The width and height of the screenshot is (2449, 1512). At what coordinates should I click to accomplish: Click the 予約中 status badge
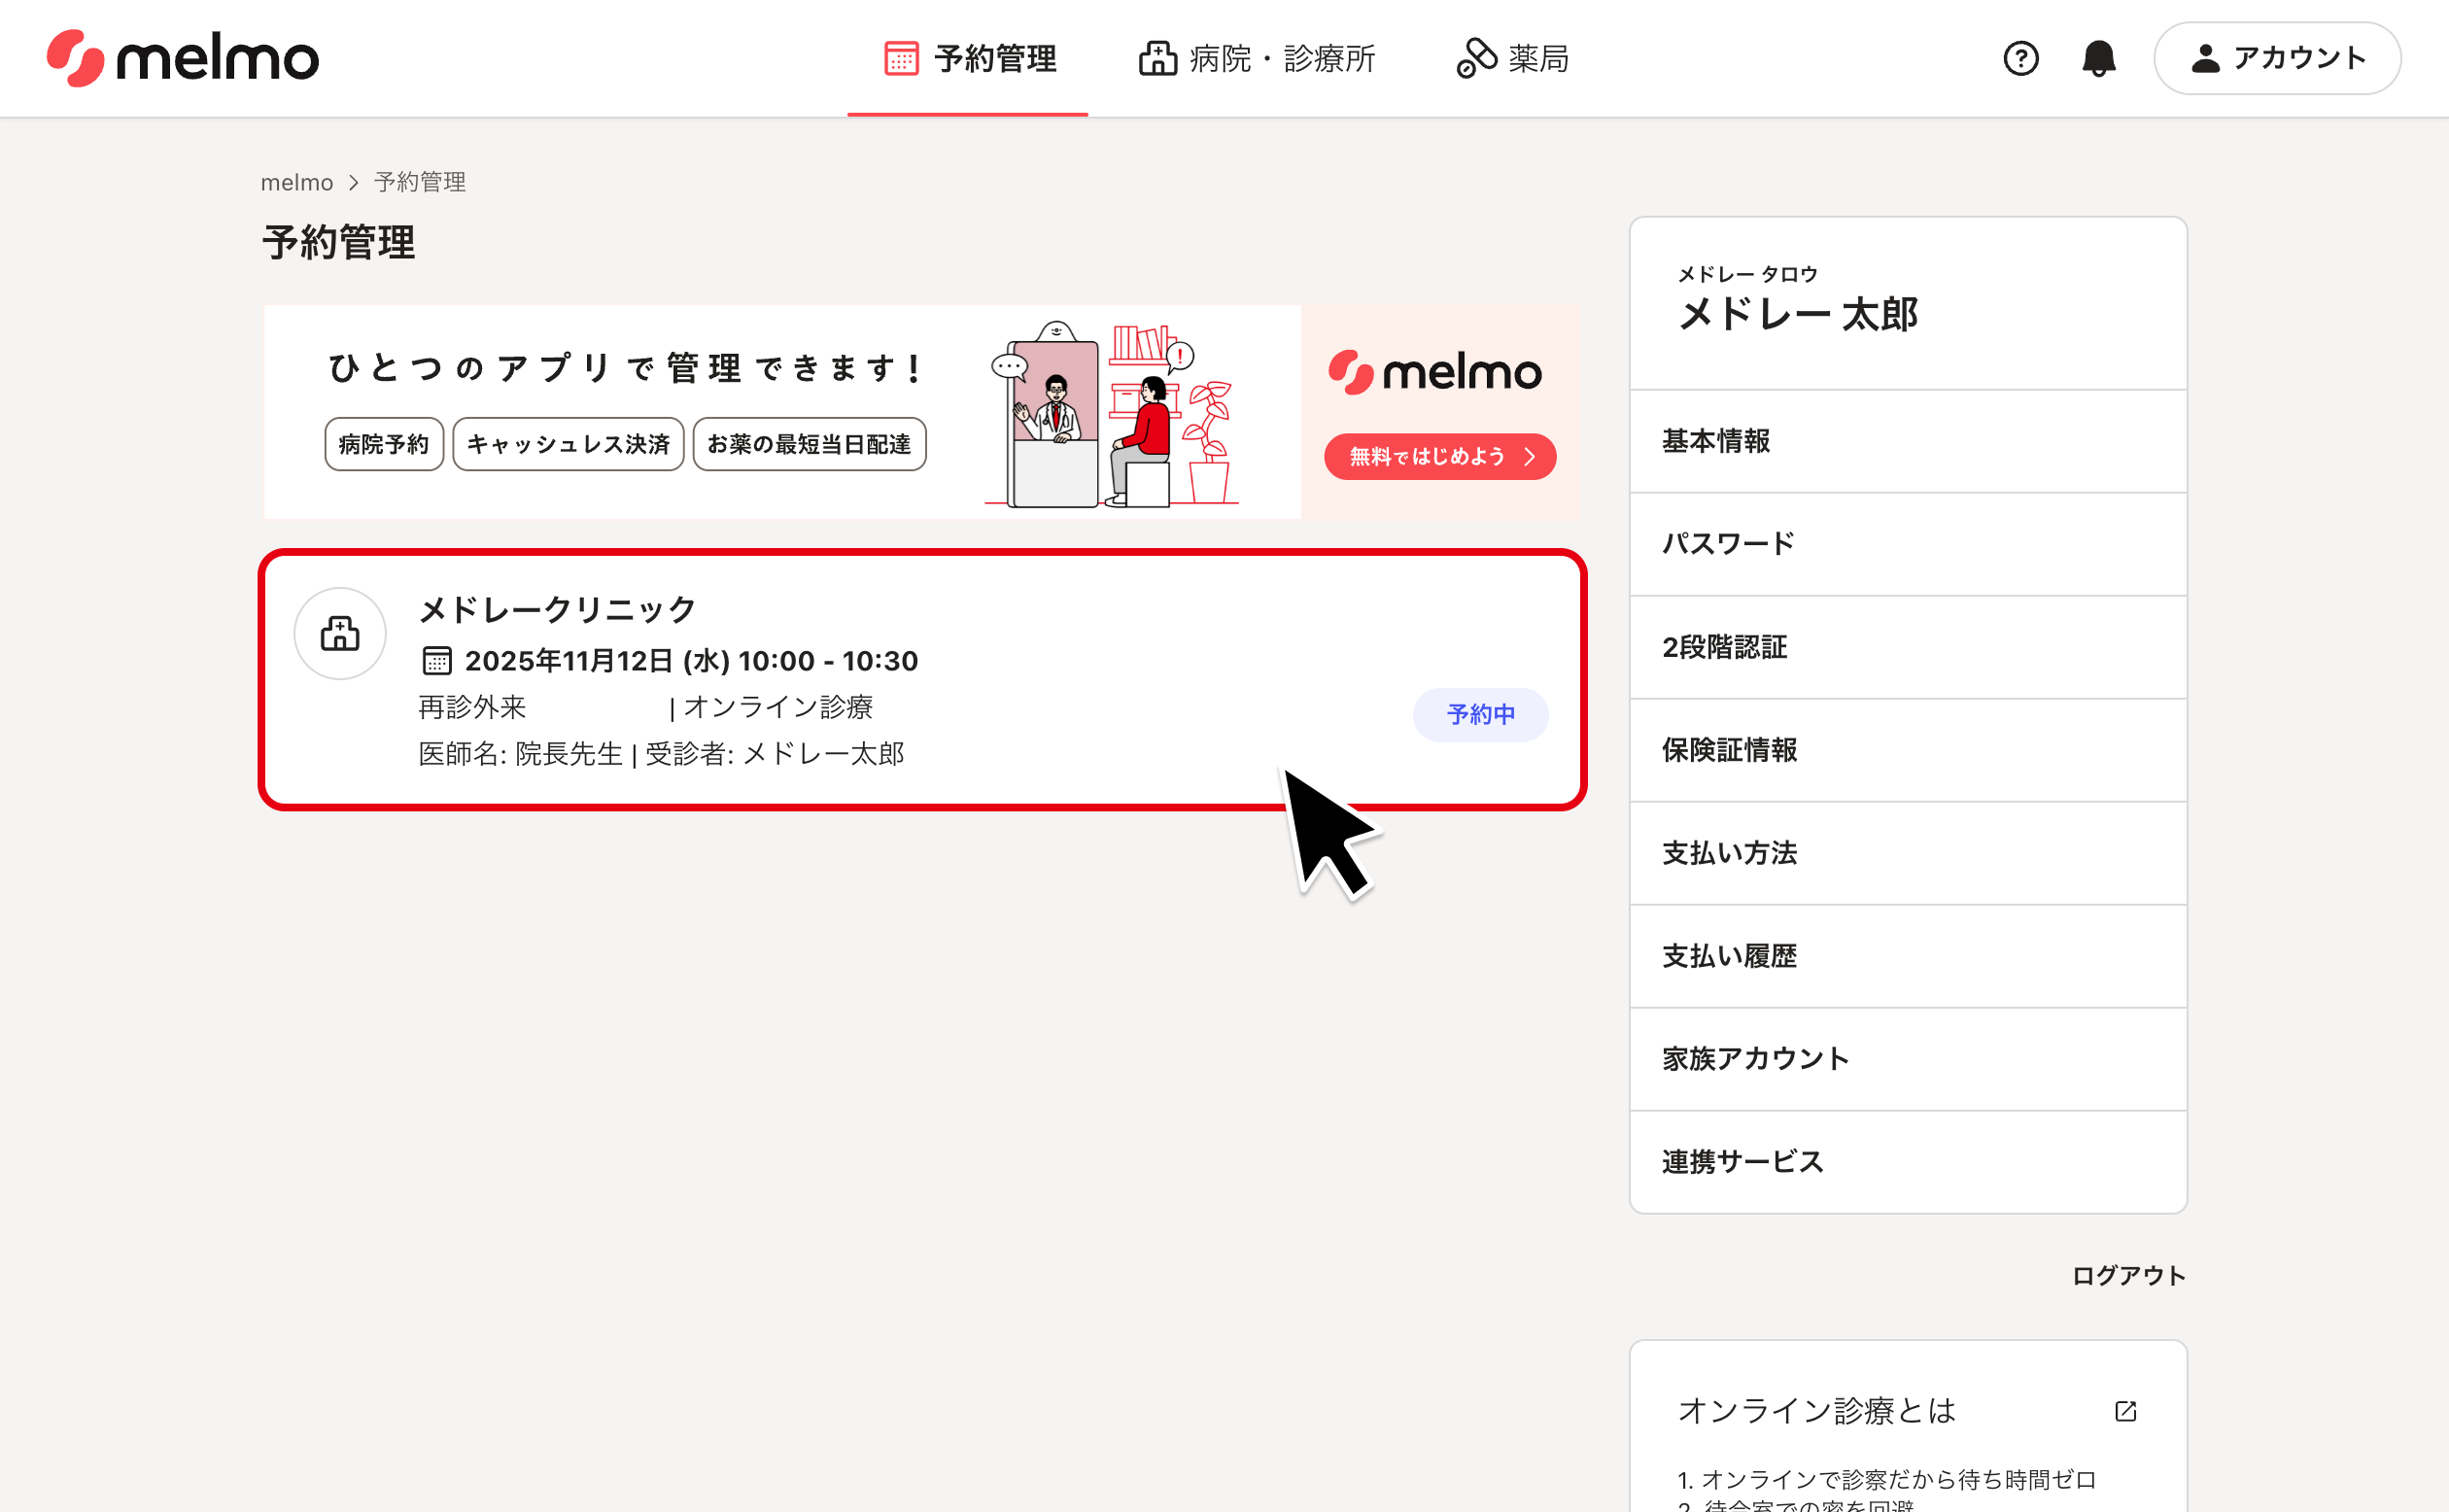[x=1480, y=714]
